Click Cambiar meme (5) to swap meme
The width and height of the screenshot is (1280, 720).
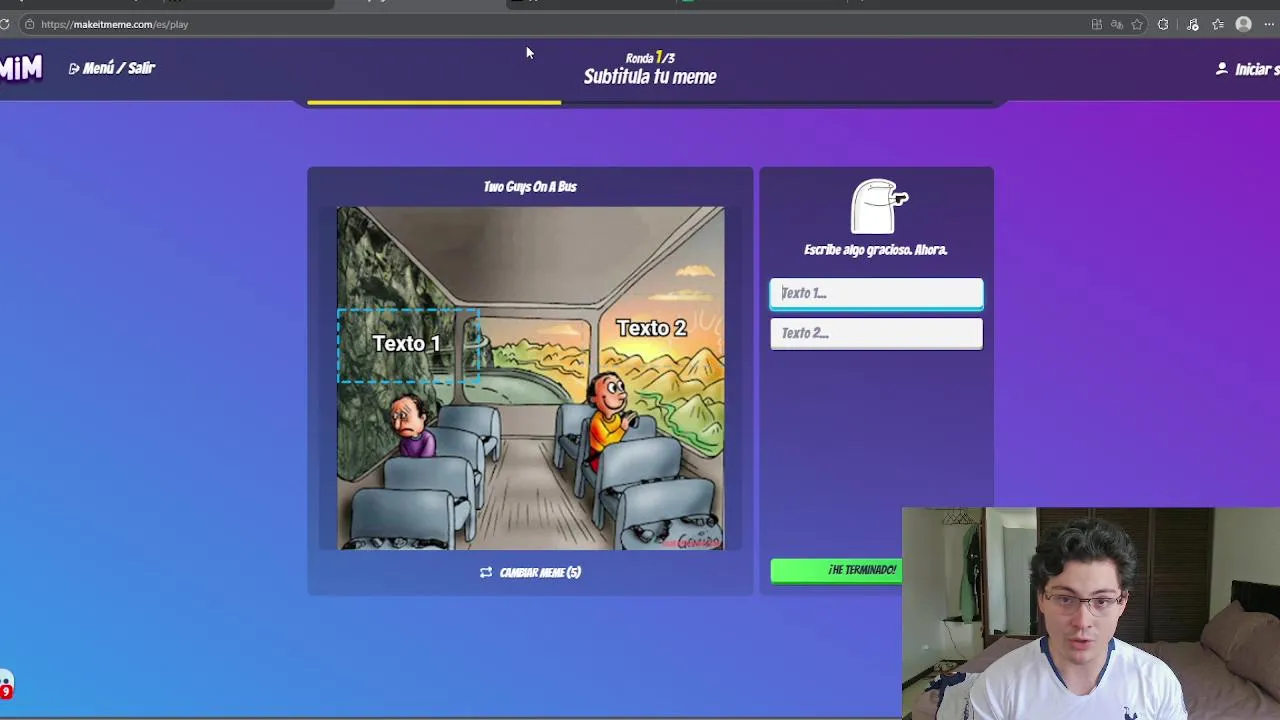tap(530, 572)
